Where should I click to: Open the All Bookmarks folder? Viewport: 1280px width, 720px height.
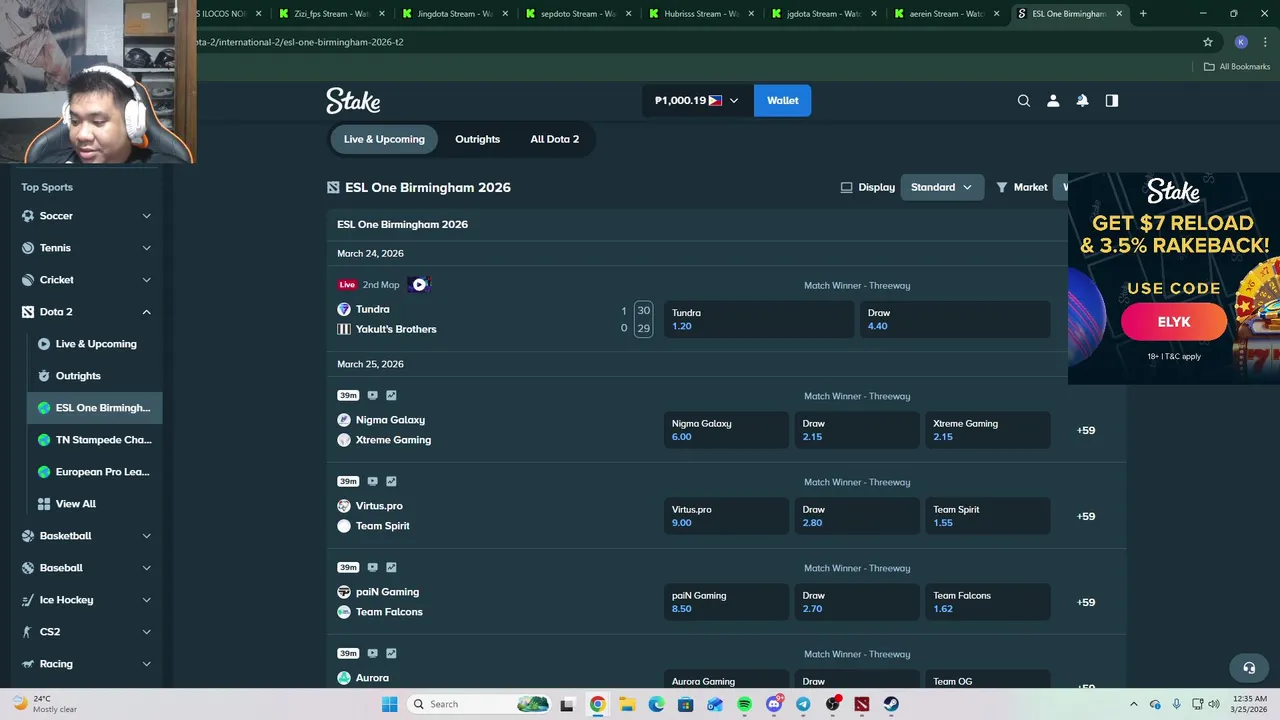[x=1237, y=67]
